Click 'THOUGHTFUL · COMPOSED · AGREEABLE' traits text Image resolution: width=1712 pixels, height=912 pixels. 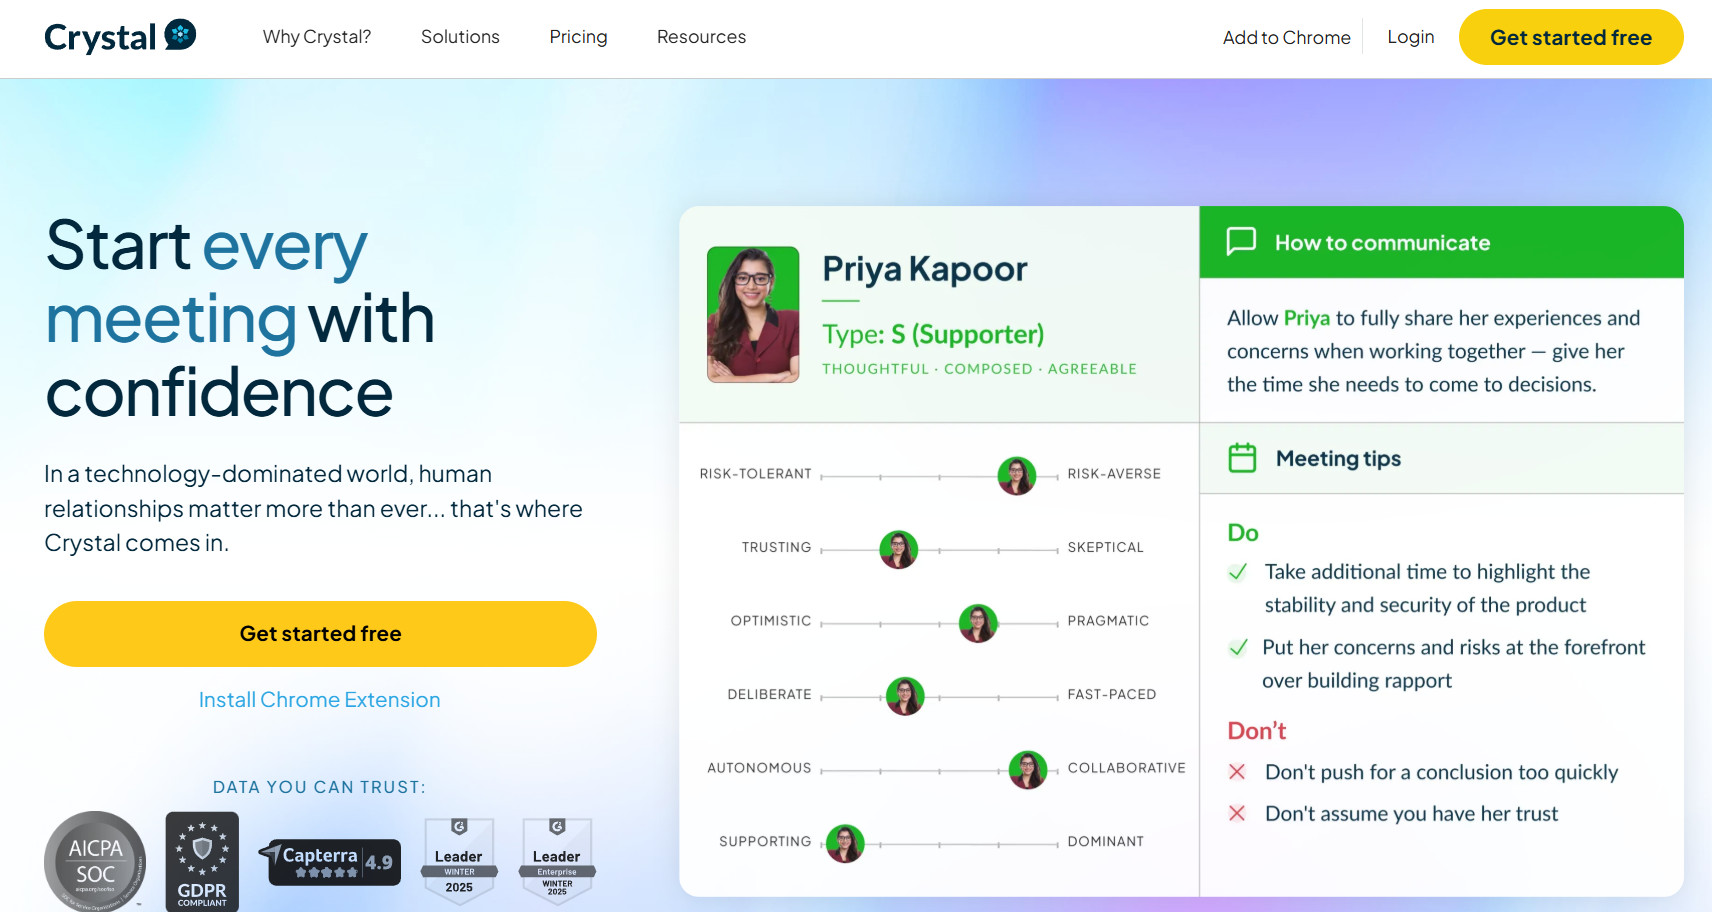tap(979, 369)
